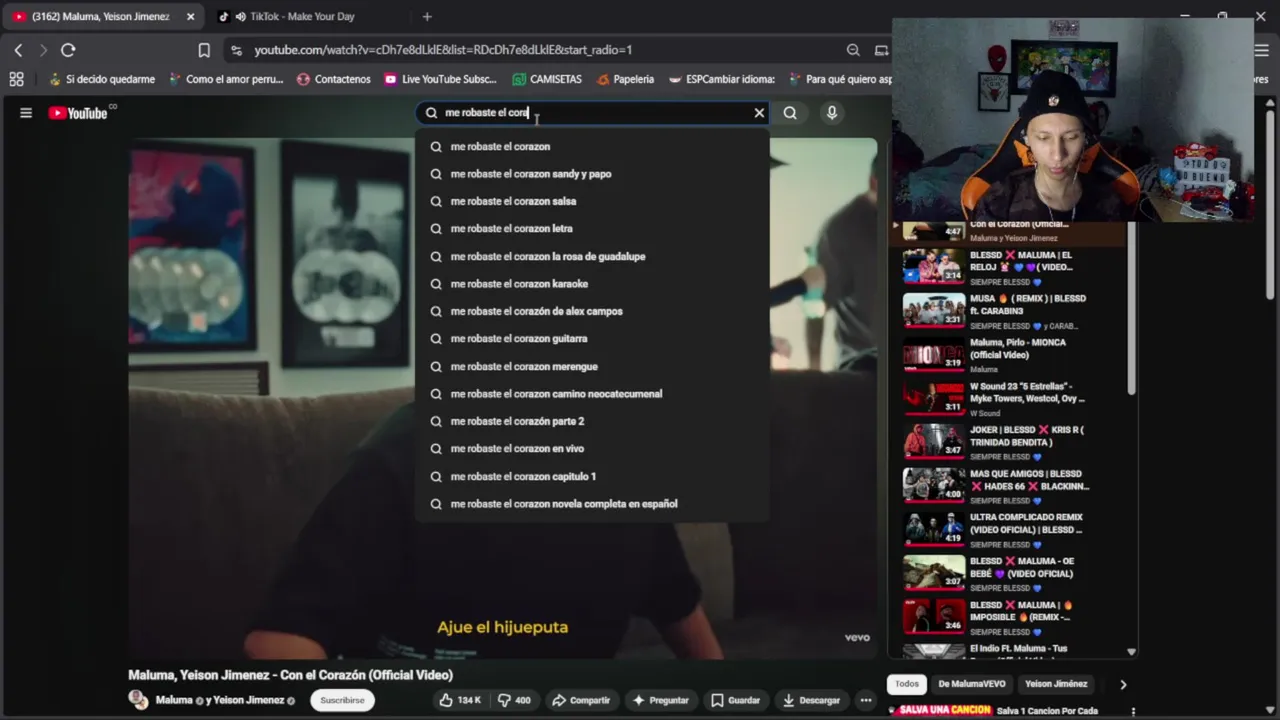This screenshot has height=720, width=1280.
Task: Select suggestion ending 'parte 2'
Action: point(592,421)
